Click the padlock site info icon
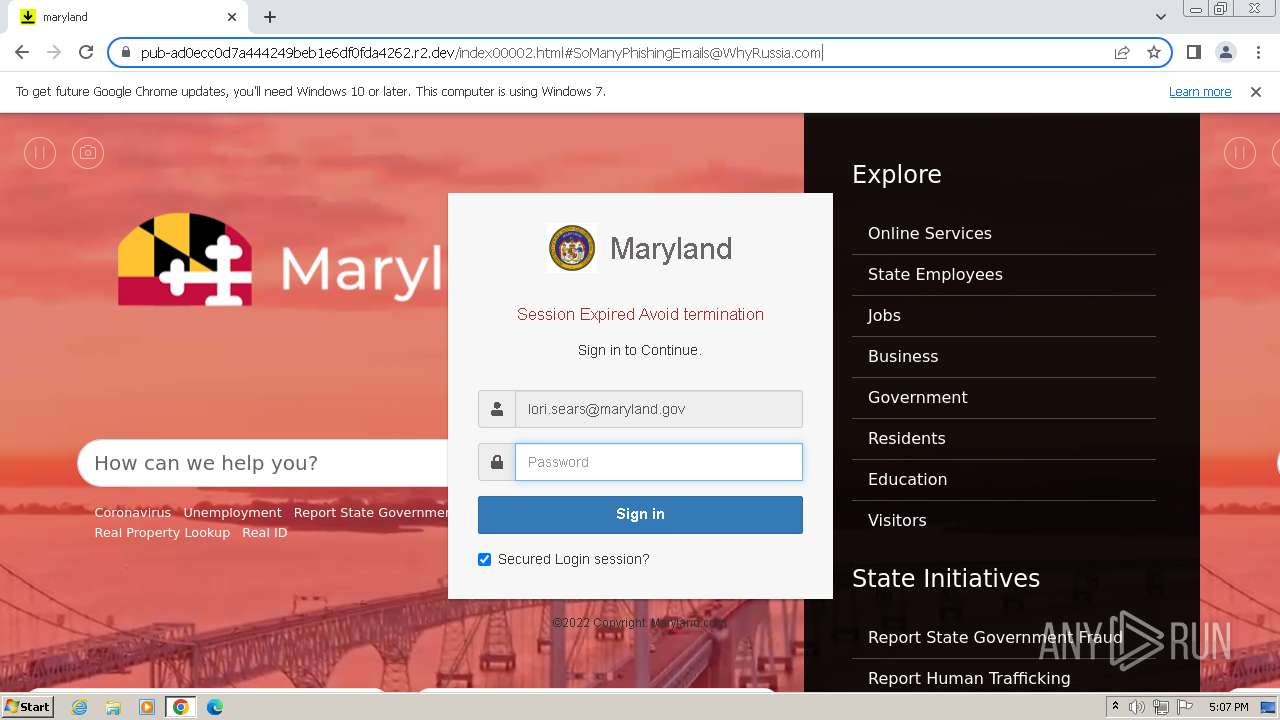The height and width of the screenshot is (720, 1280). click(x=126, y=53)
